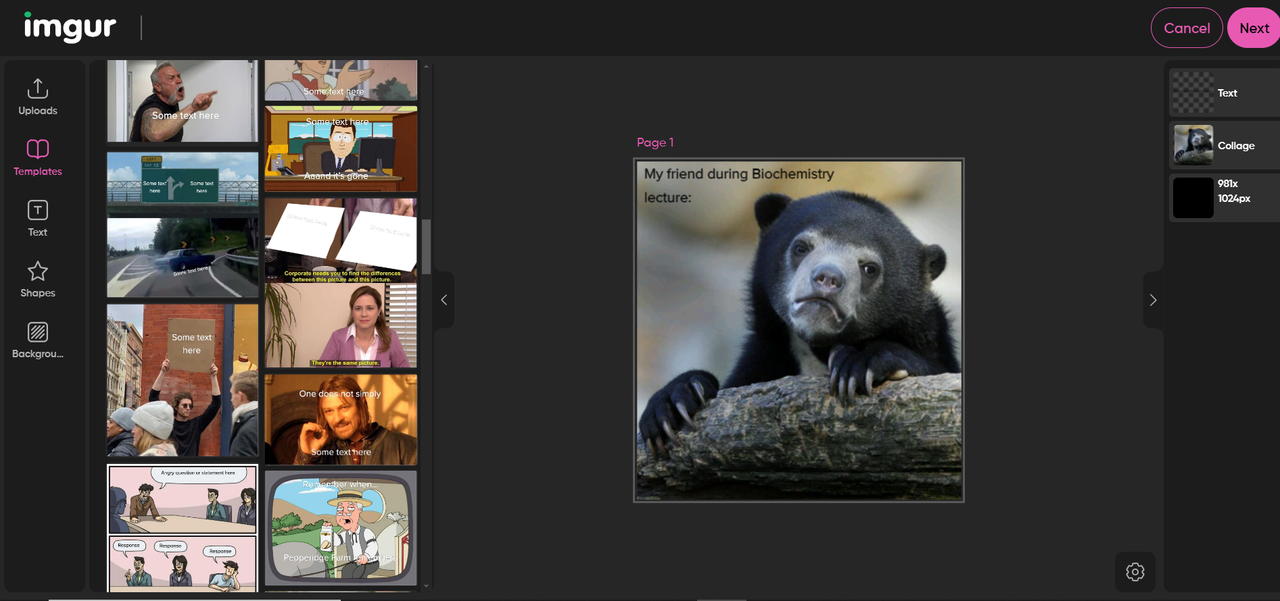Image resolution: width=1280 pixels, height=601 pixels.
Task: Click the templates list scrollbar thumb
Action: click(x=427, y=247)
